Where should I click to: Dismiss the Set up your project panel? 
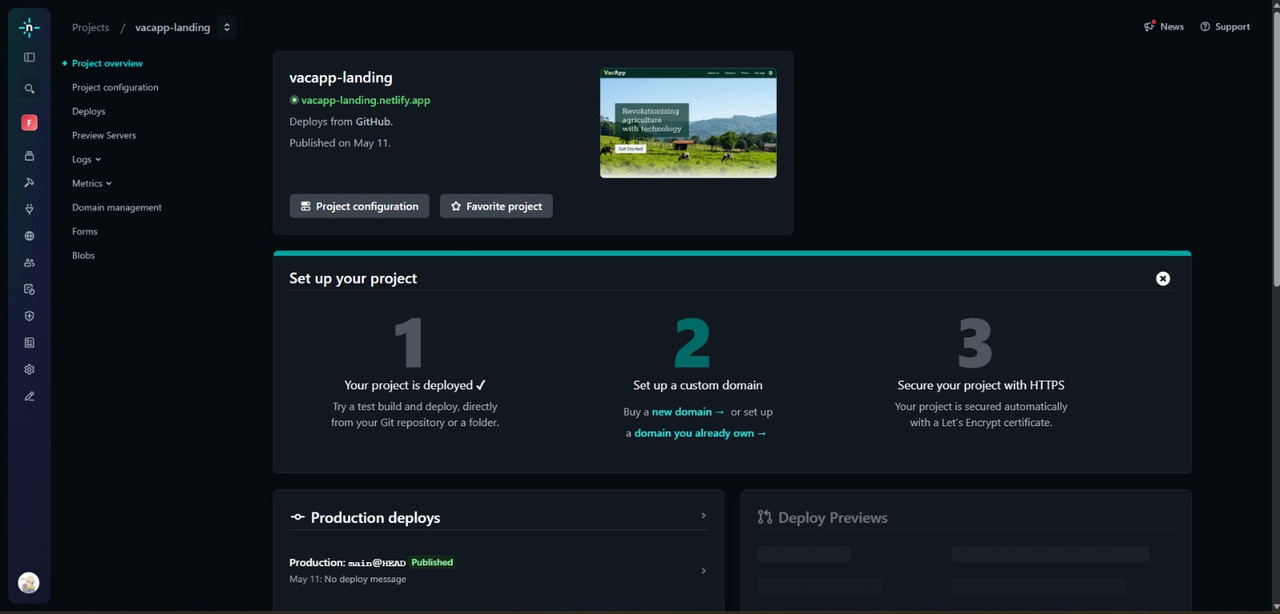click(x=1163, y=279)
